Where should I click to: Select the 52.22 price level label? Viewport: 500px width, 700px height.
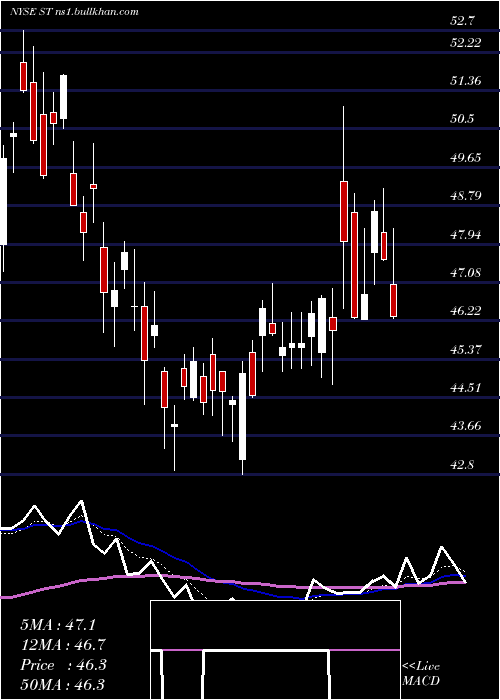point(465,42)
